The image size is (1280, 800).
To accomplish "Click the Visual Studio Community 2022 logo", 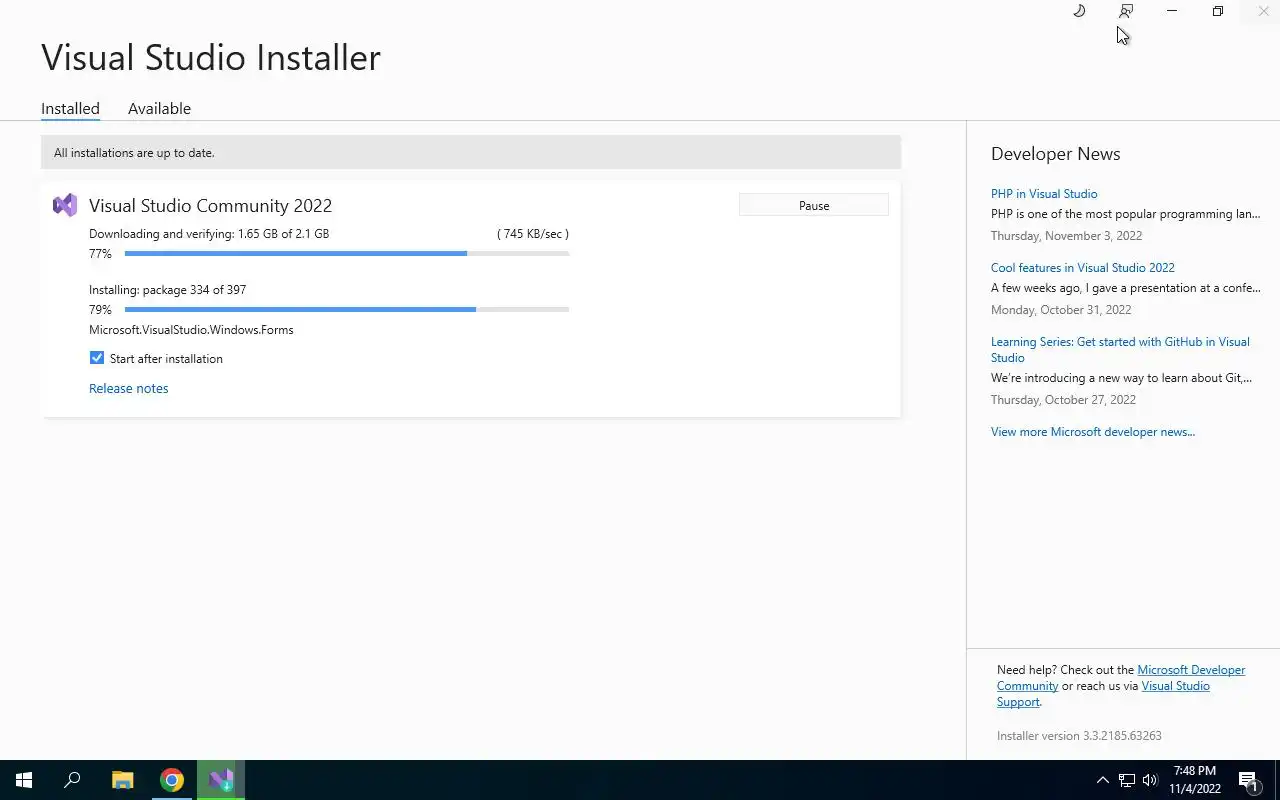I will (x=65, y=205).
